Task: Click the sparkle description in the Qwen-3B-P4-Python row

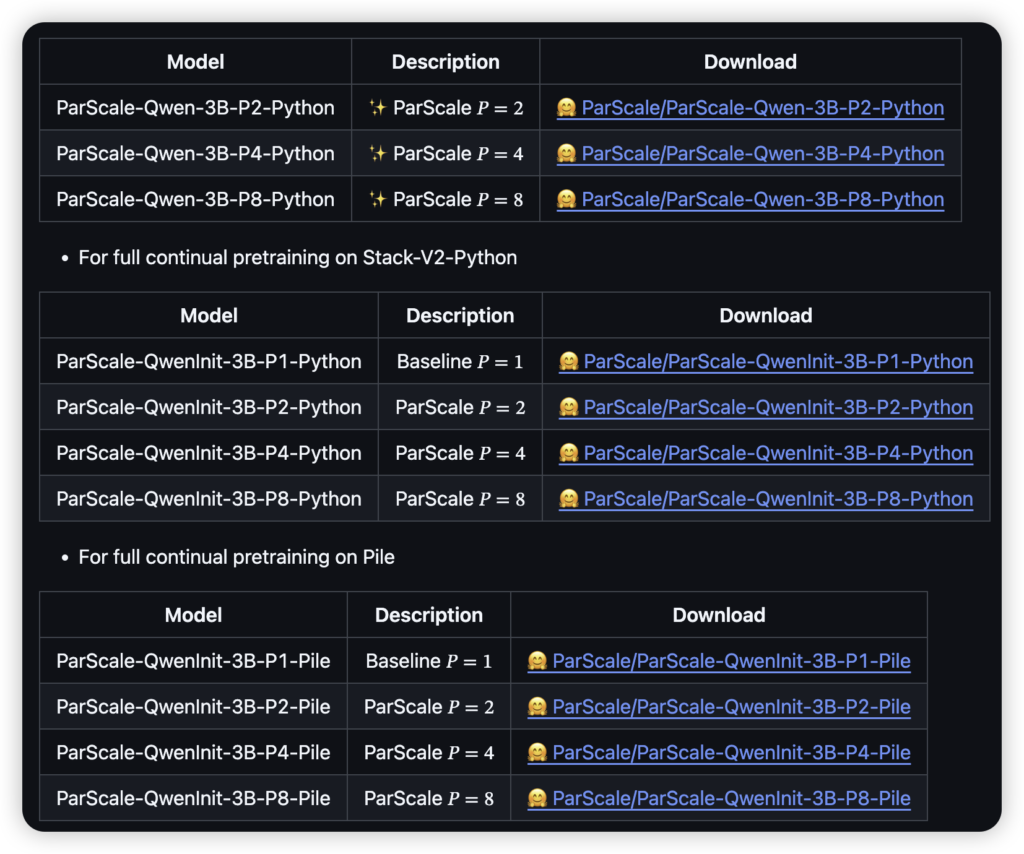Action: pyautogui.click(x=446, y=153)
